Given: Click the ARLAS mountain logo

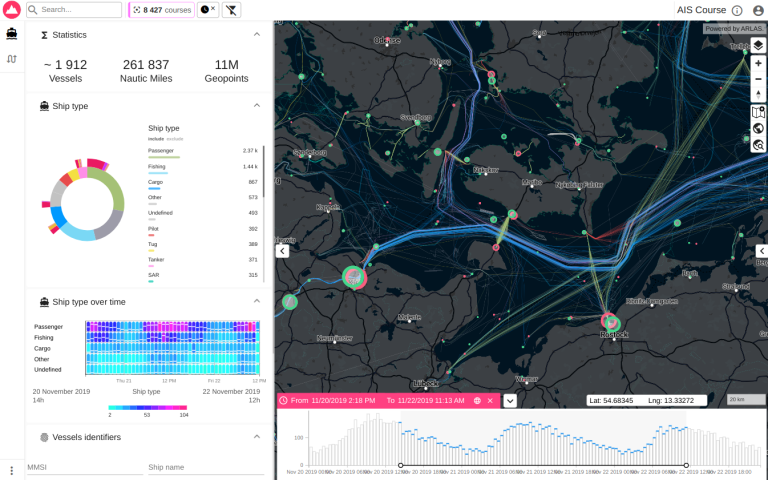Looking at the screenshot, I should 12,9.
